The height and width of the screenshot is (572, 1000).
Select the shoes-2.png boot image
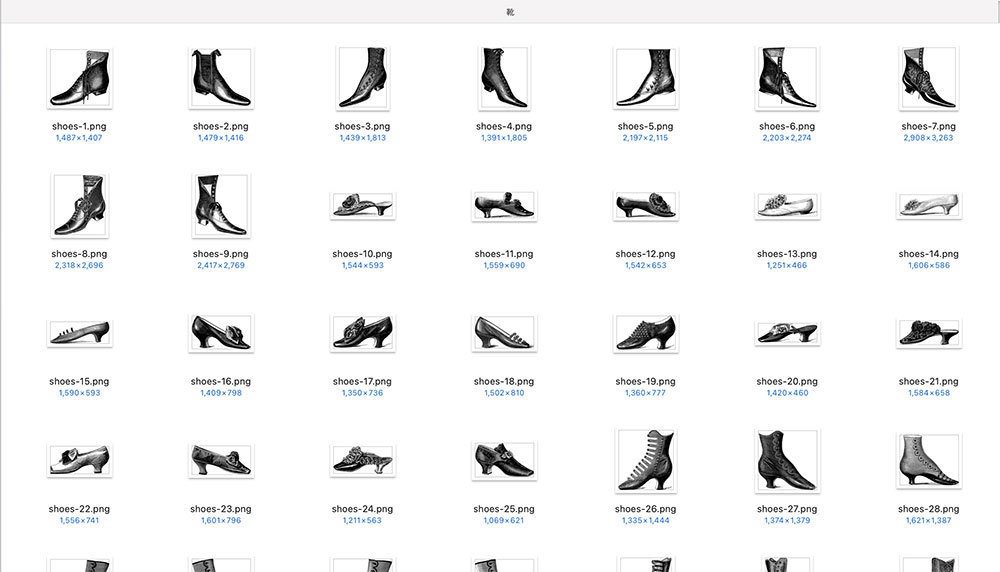(221, 78)
